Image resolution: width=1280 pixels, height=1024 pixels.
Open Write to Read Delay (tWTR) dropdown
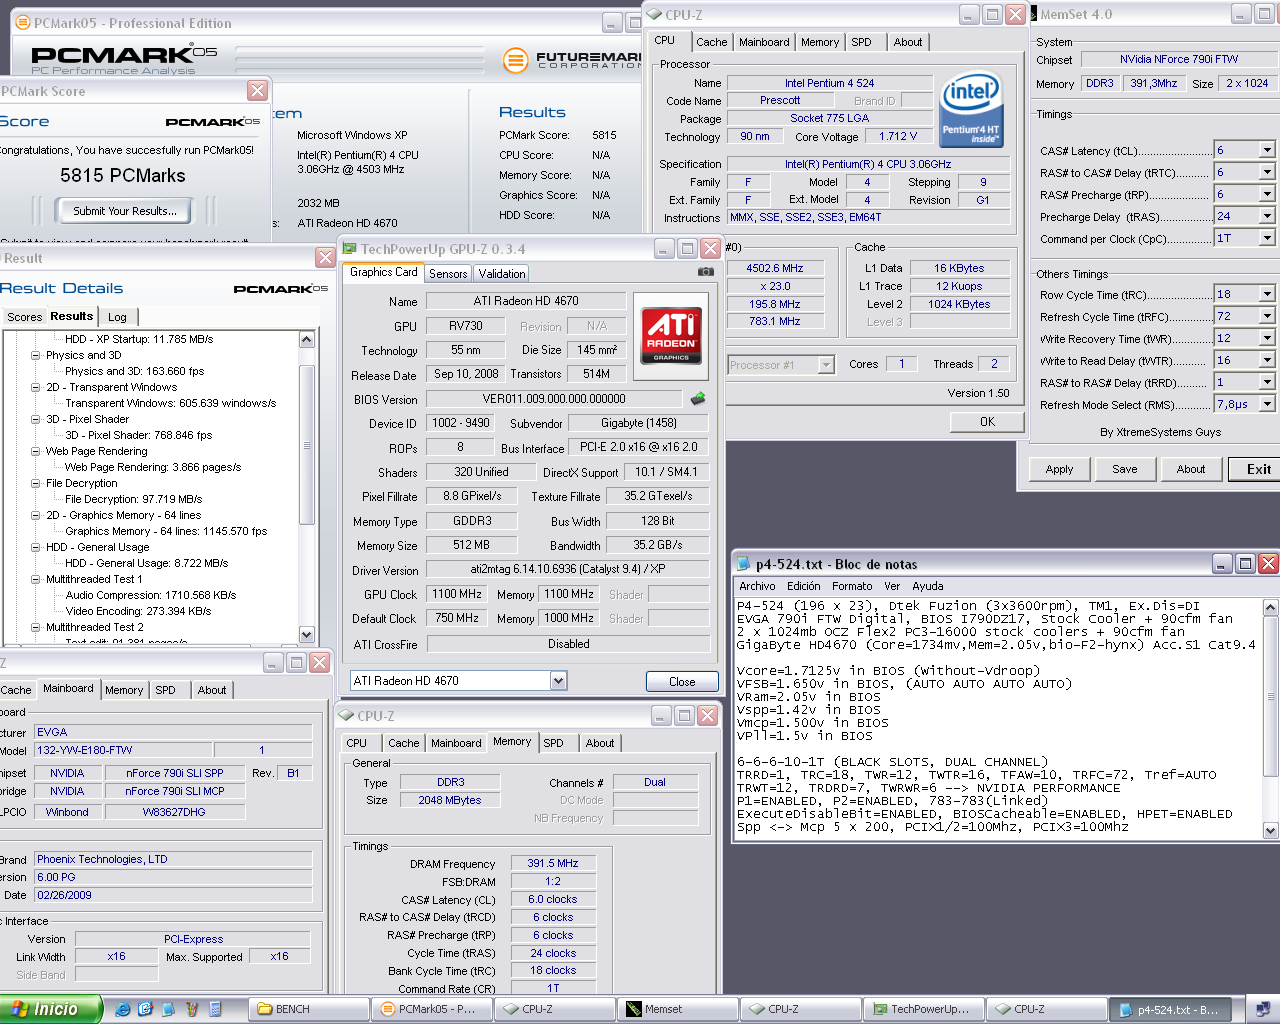coord(1267,360)
